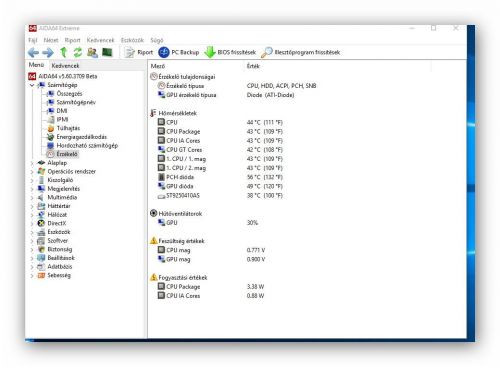Click the Forward arrow toolbar icon
This screenshot has width=500, height=367.
pyautogui.click(x=48, y=52)
